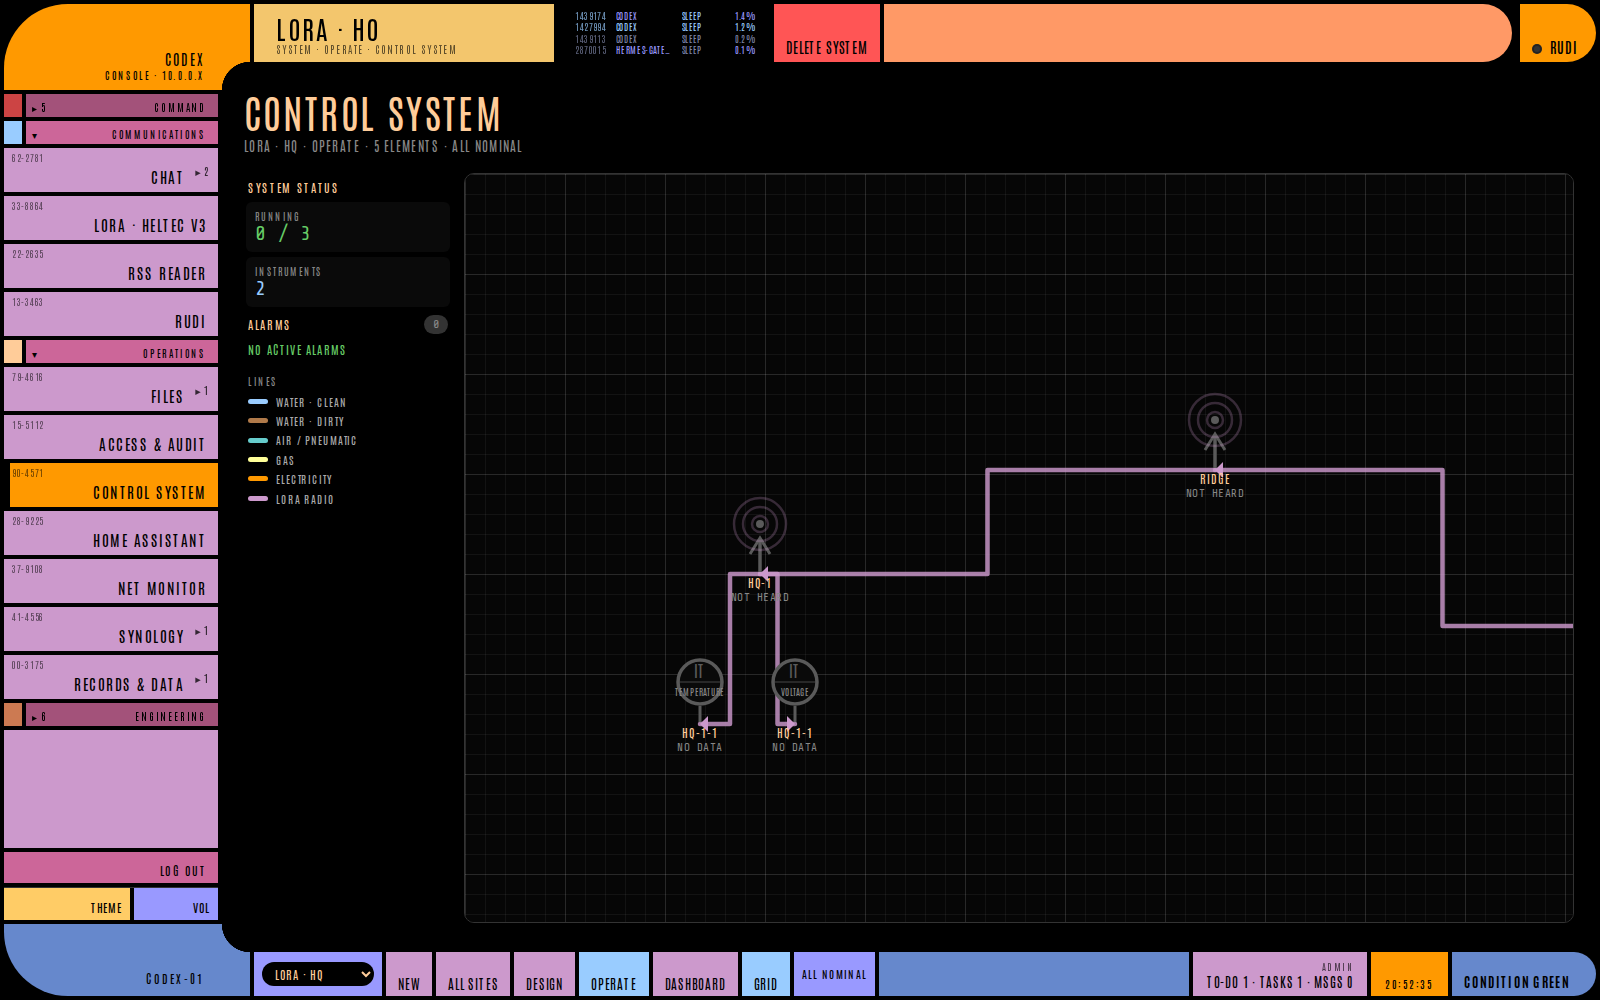Click the Delete System button
This screenshot has width=1600, height=1000.
tap(827, 33)
